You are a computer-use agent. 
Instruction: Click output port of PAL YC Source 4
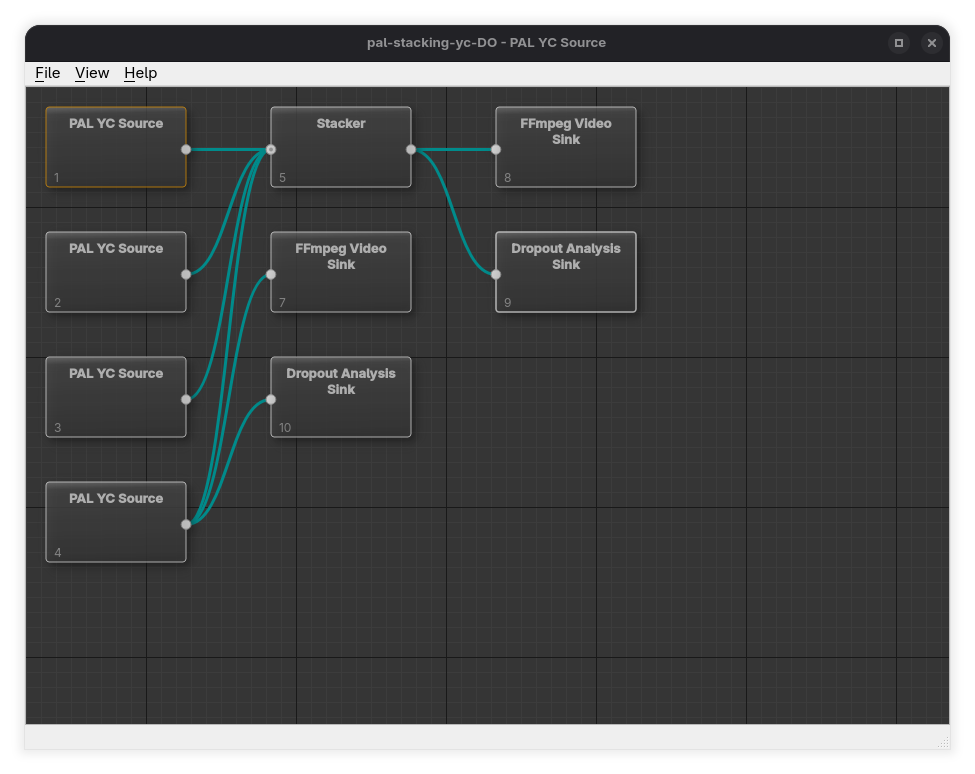click(186, 524)
